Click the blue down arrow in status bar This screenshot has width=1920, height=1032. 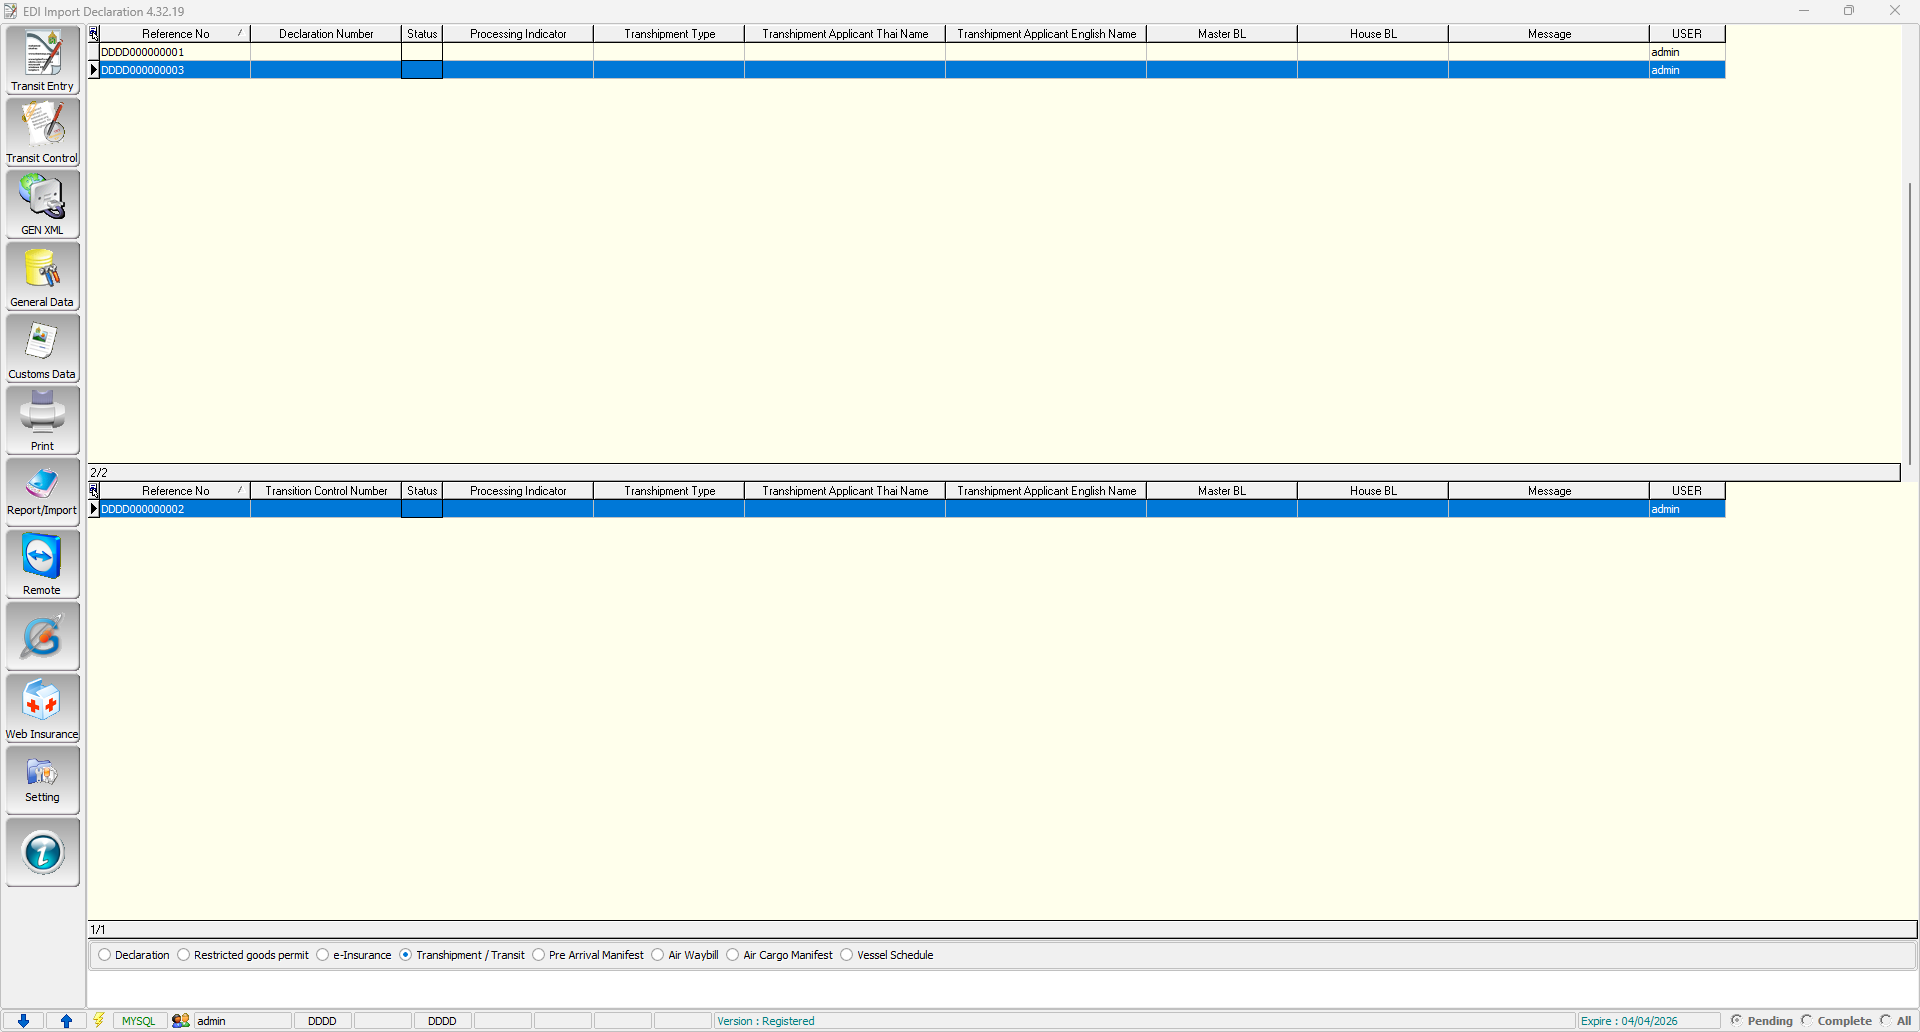(23, 1021)
